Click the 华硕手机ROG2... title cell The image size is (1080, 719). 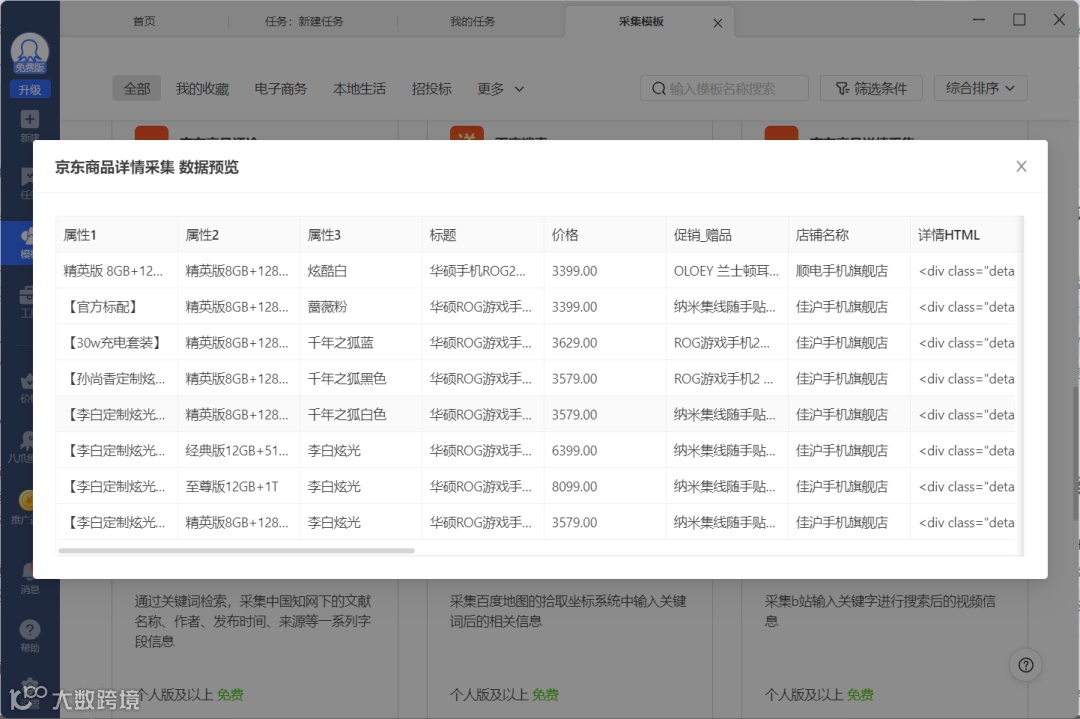tap(483, 271)
